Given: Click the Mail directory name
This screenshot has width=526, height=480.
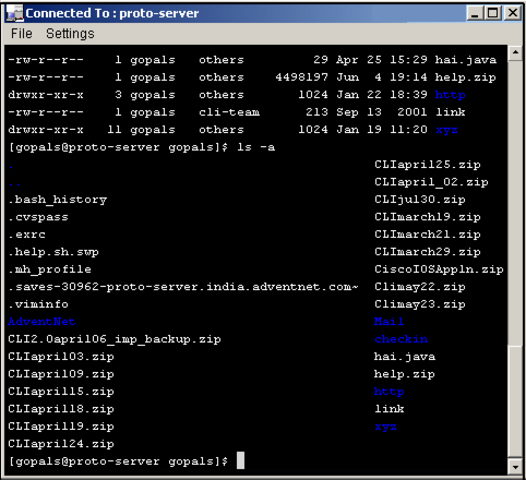Looking at the screenshot, I should point(389,322).
